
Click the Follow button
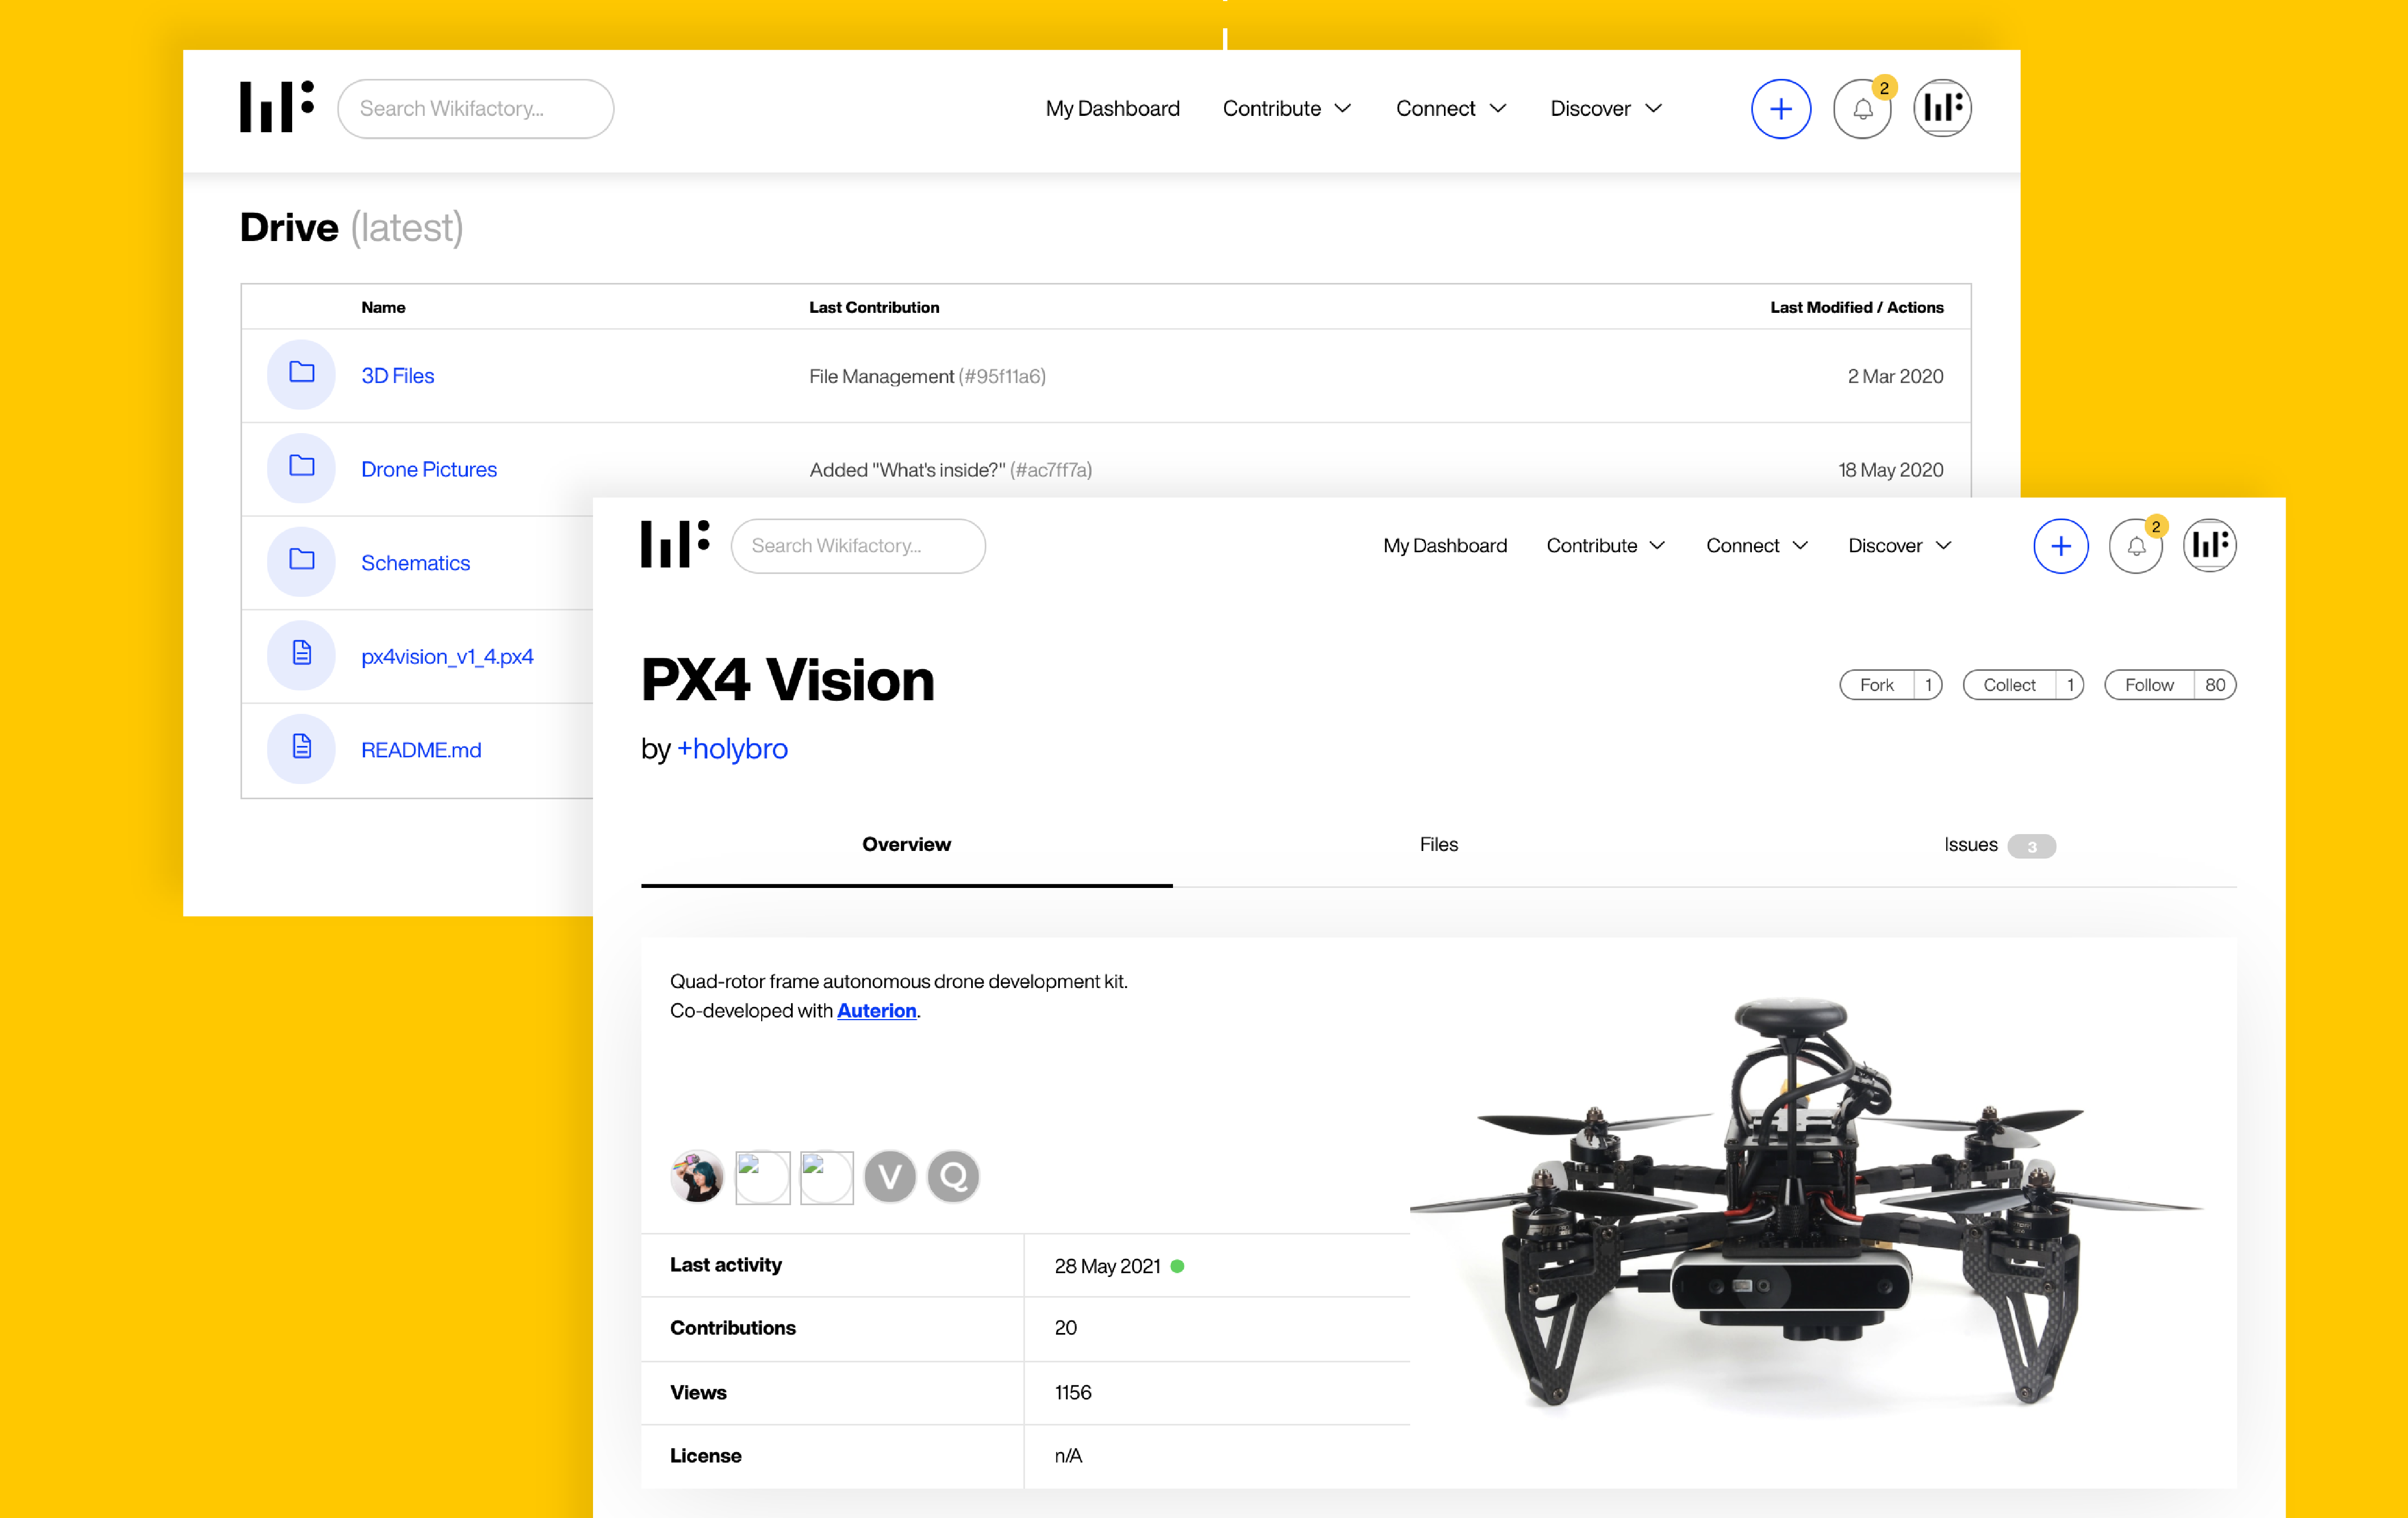(2149, 684)
